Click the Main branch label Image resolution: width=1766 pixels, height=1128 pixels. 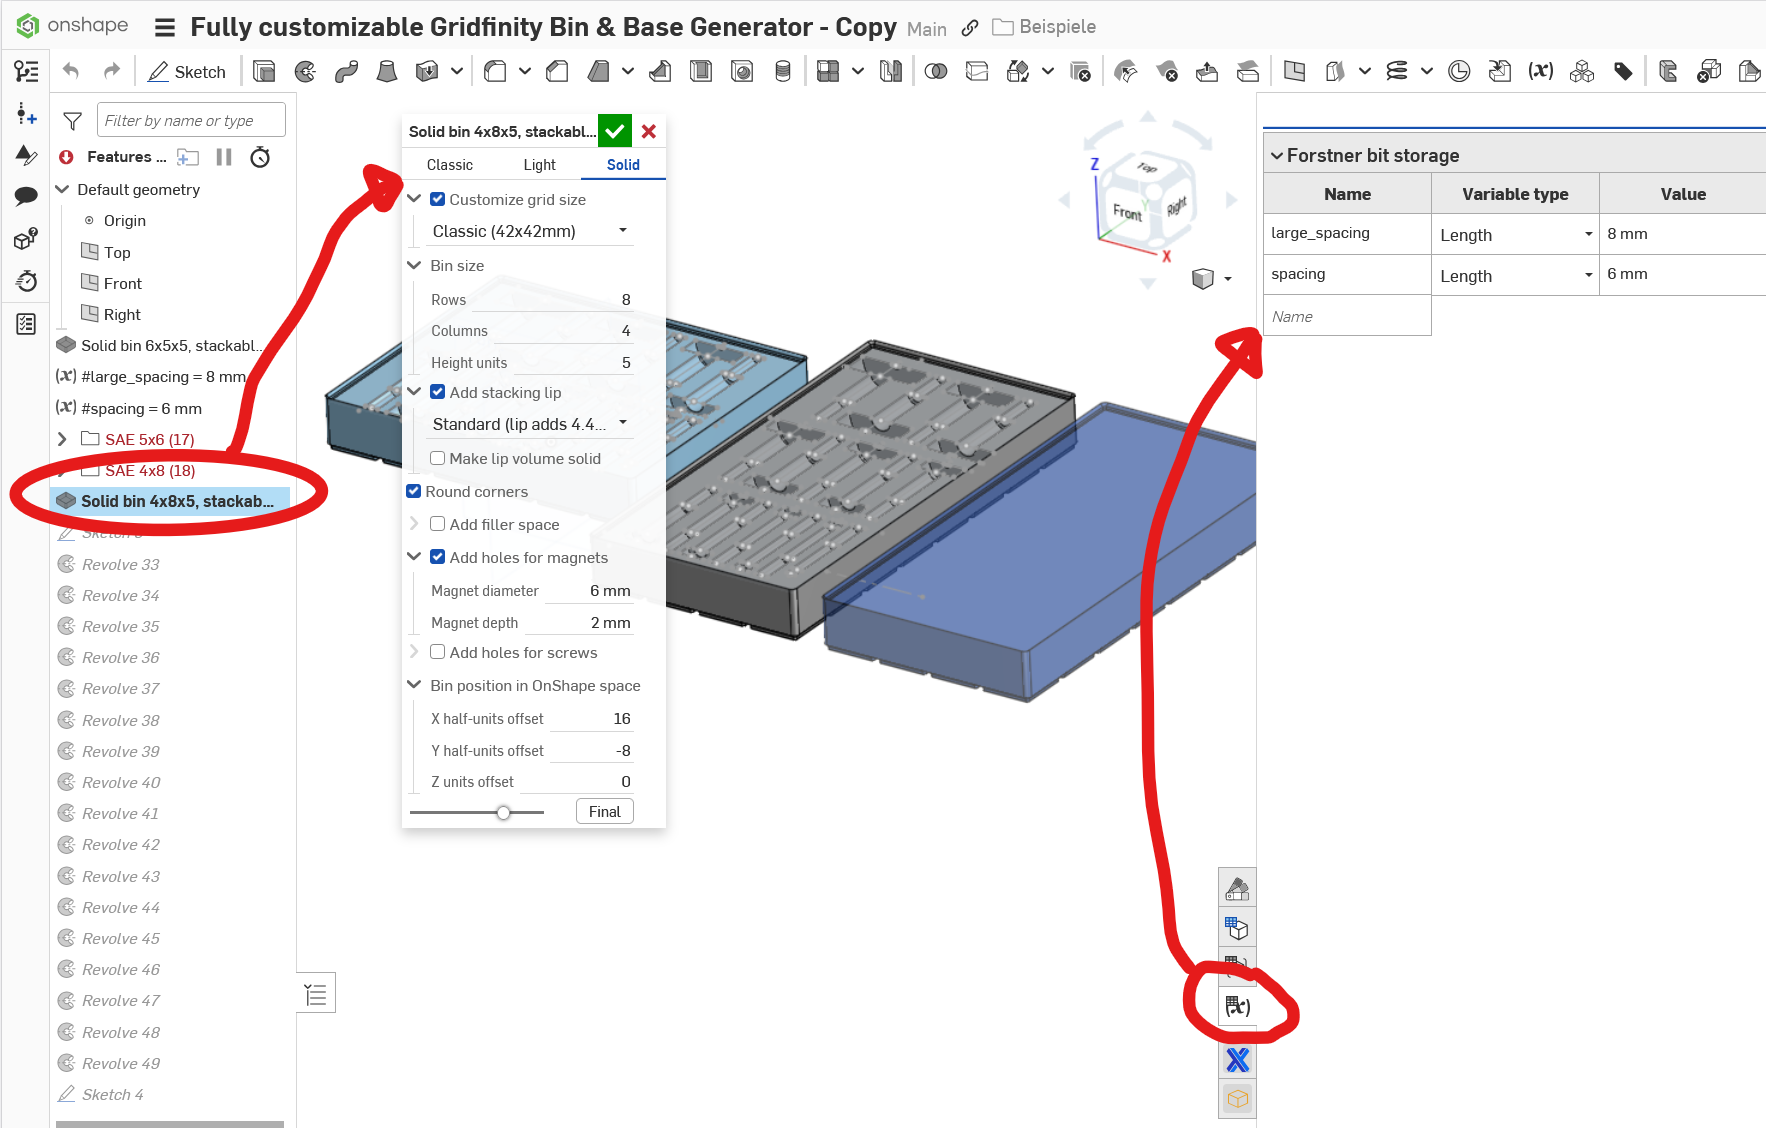927,29
